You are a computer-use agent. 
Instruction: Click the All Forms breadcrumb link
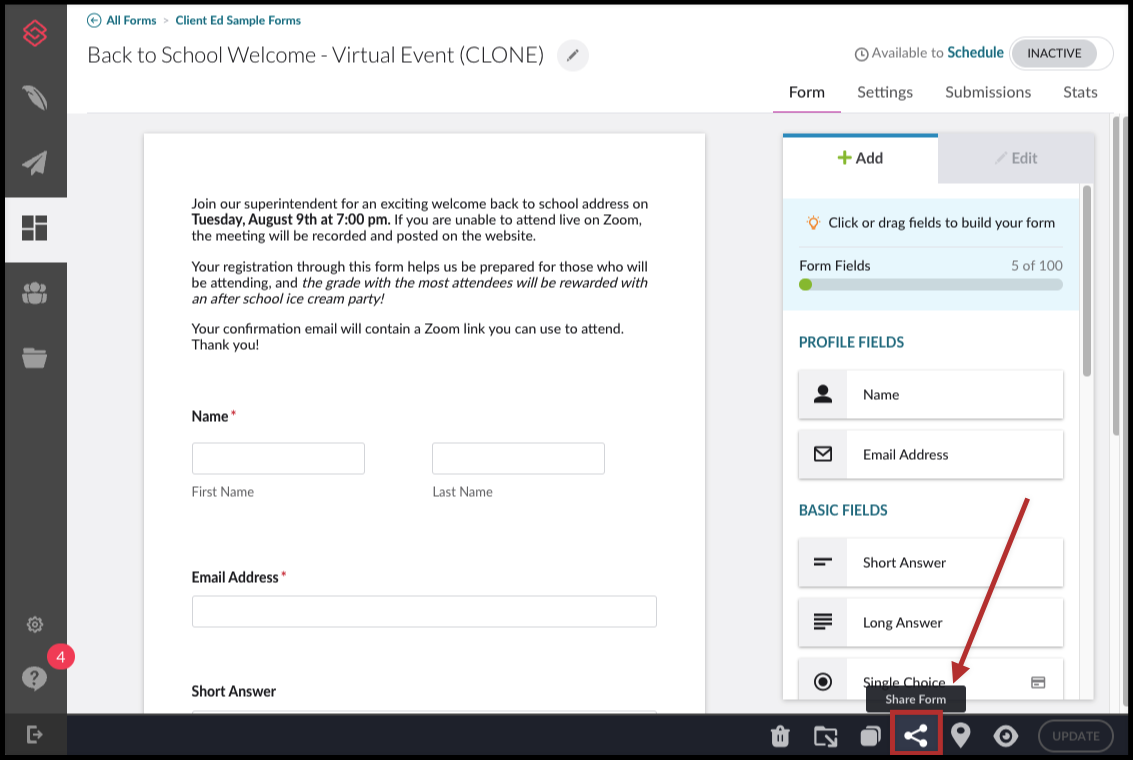(x=131, y=20)
